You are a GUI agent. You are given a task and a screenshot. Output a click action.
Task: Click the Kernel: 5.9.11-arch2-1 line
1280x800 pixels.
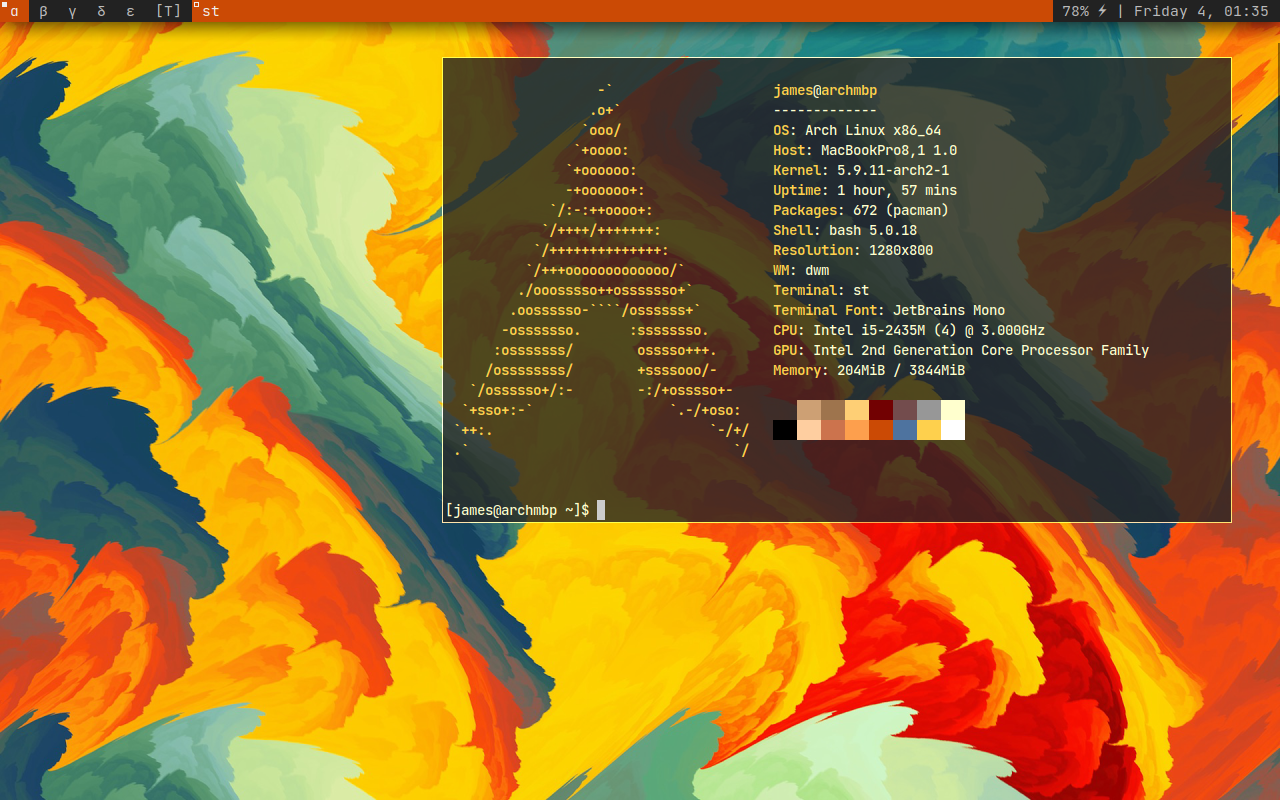(861, 170)
